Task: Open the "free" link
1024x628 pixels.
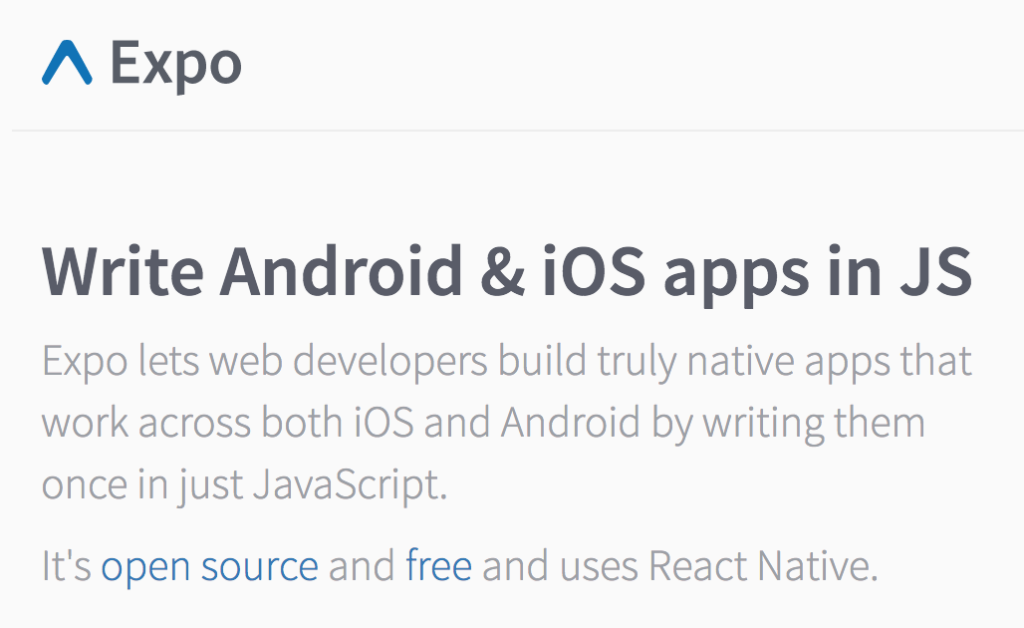Action: [438, 565]
